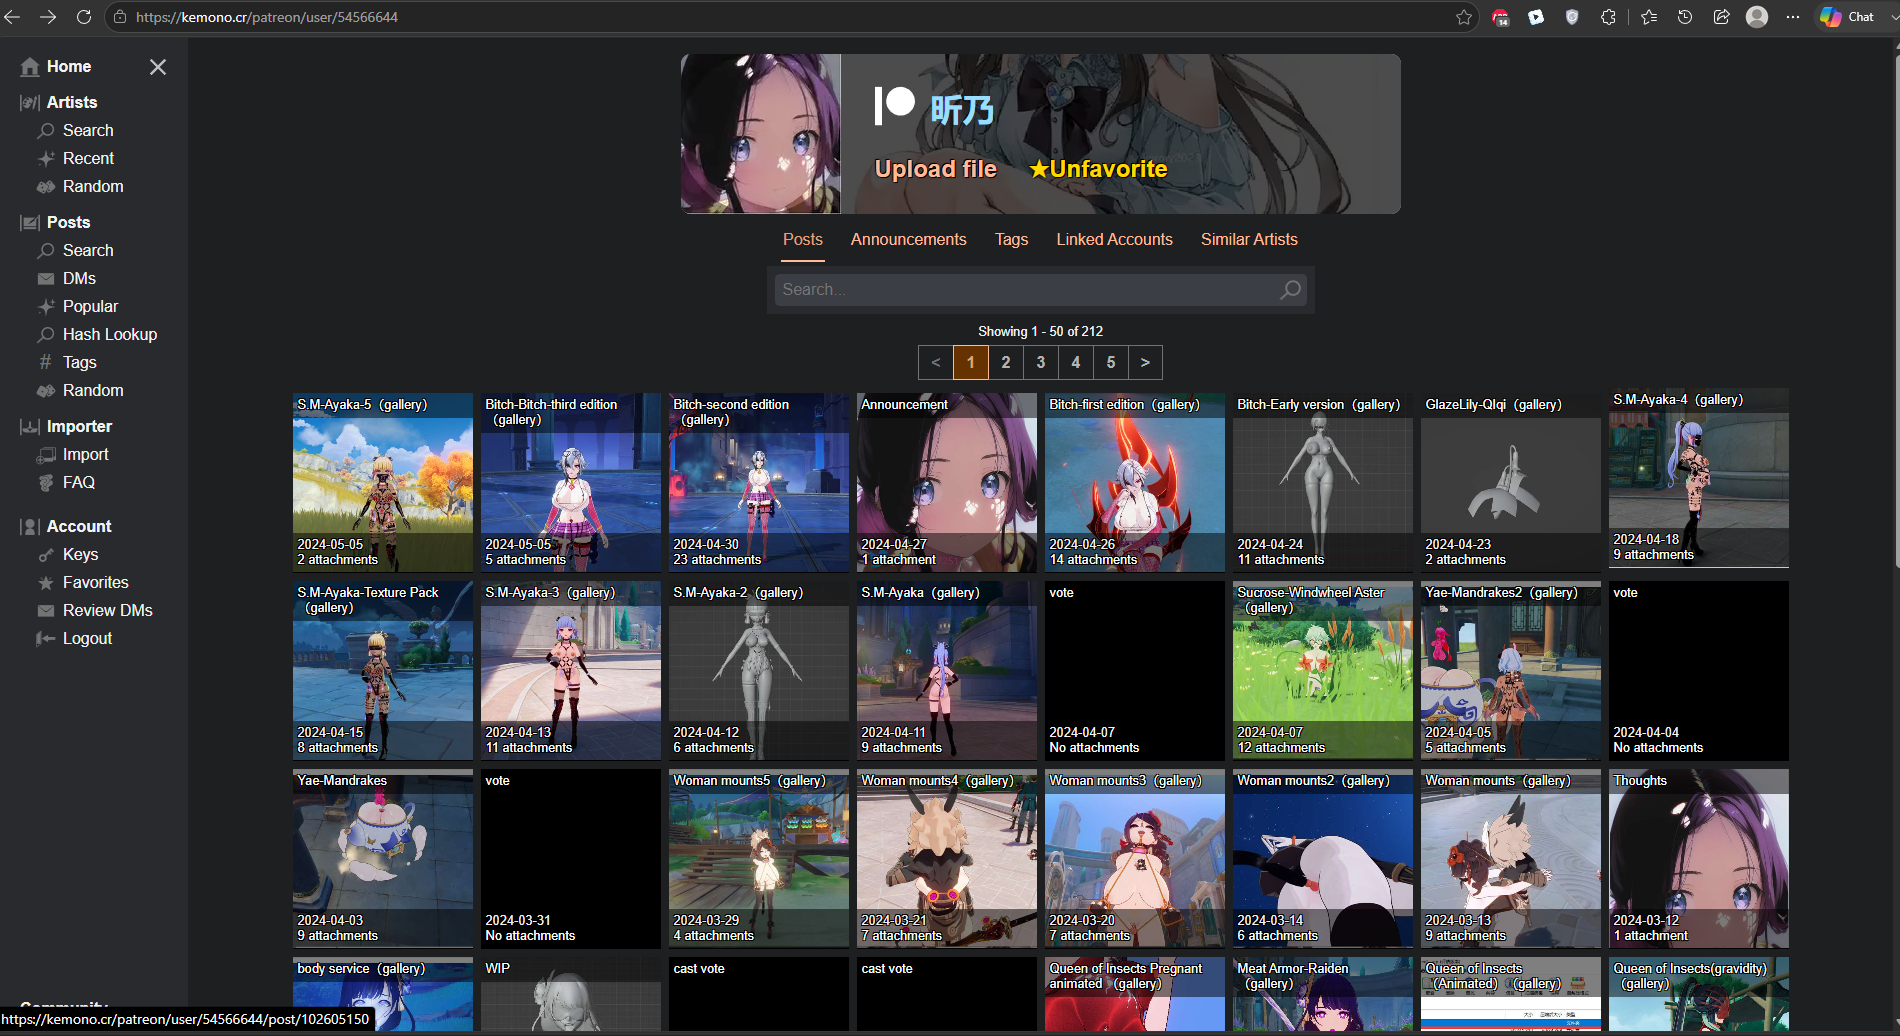
Task: Open the browser profile avatar
Action: (x=1757, y=17)
